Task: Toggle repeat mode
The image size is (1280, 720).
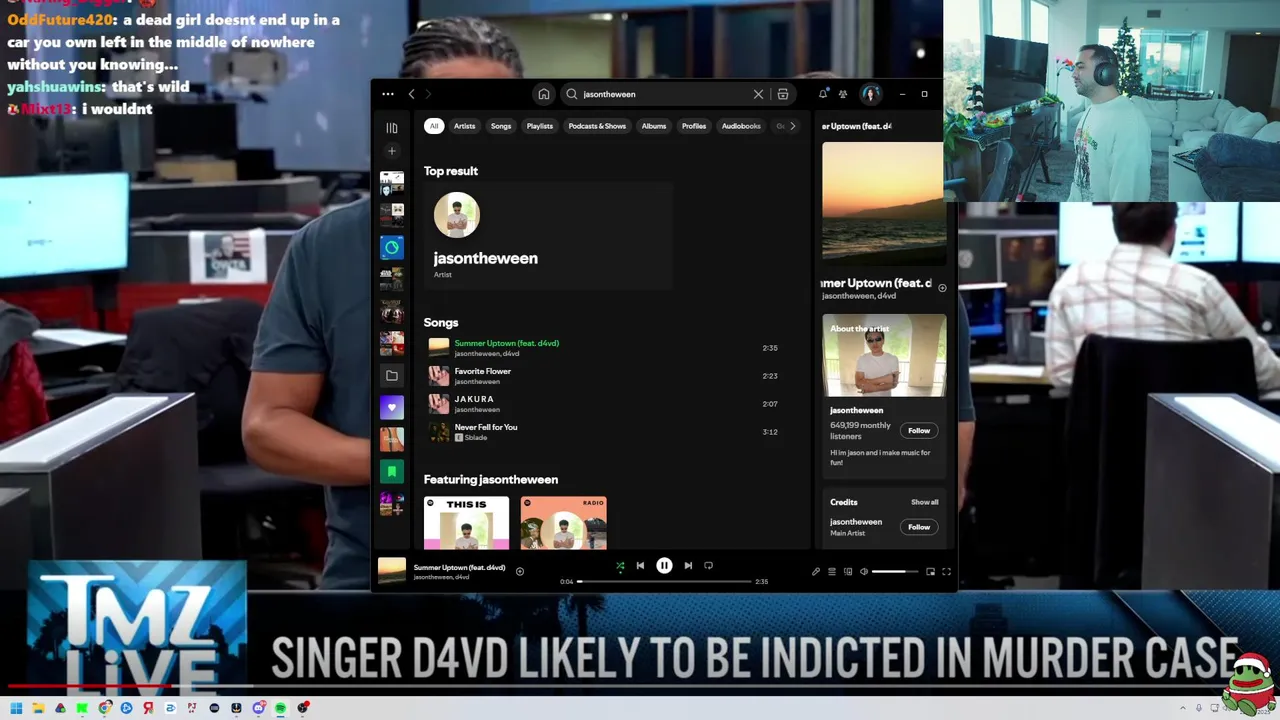Action: [709, 566]
